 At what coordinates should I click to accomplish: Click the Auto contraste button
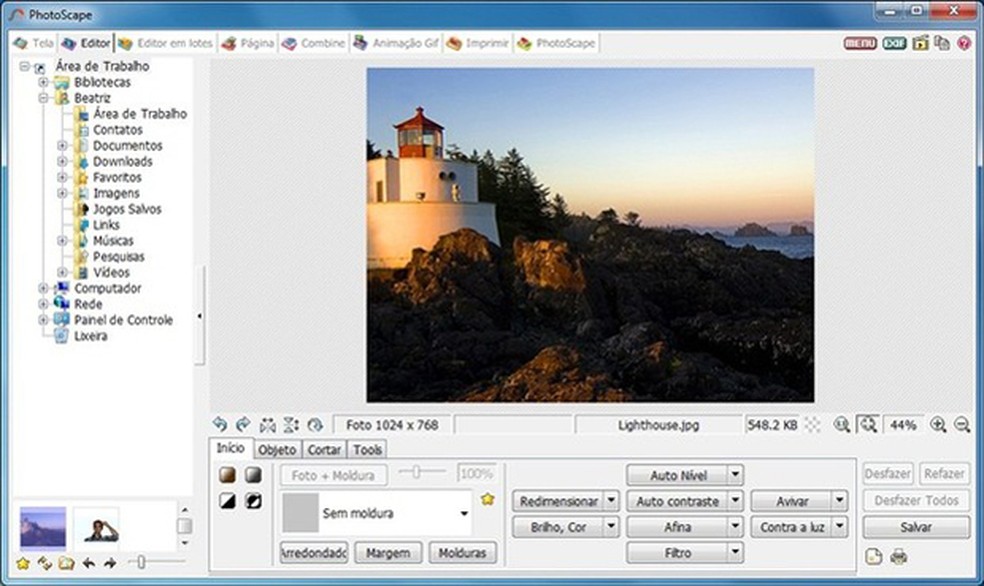677,501
